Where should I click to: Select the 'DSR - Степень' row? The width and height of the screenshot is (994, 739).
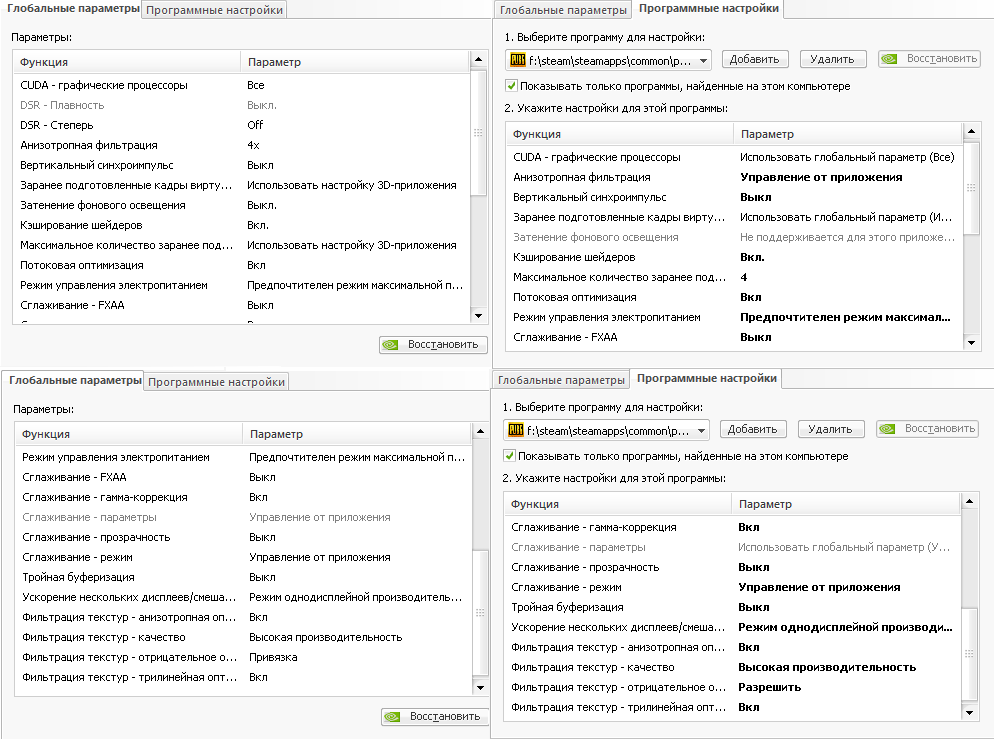(130, 125)
